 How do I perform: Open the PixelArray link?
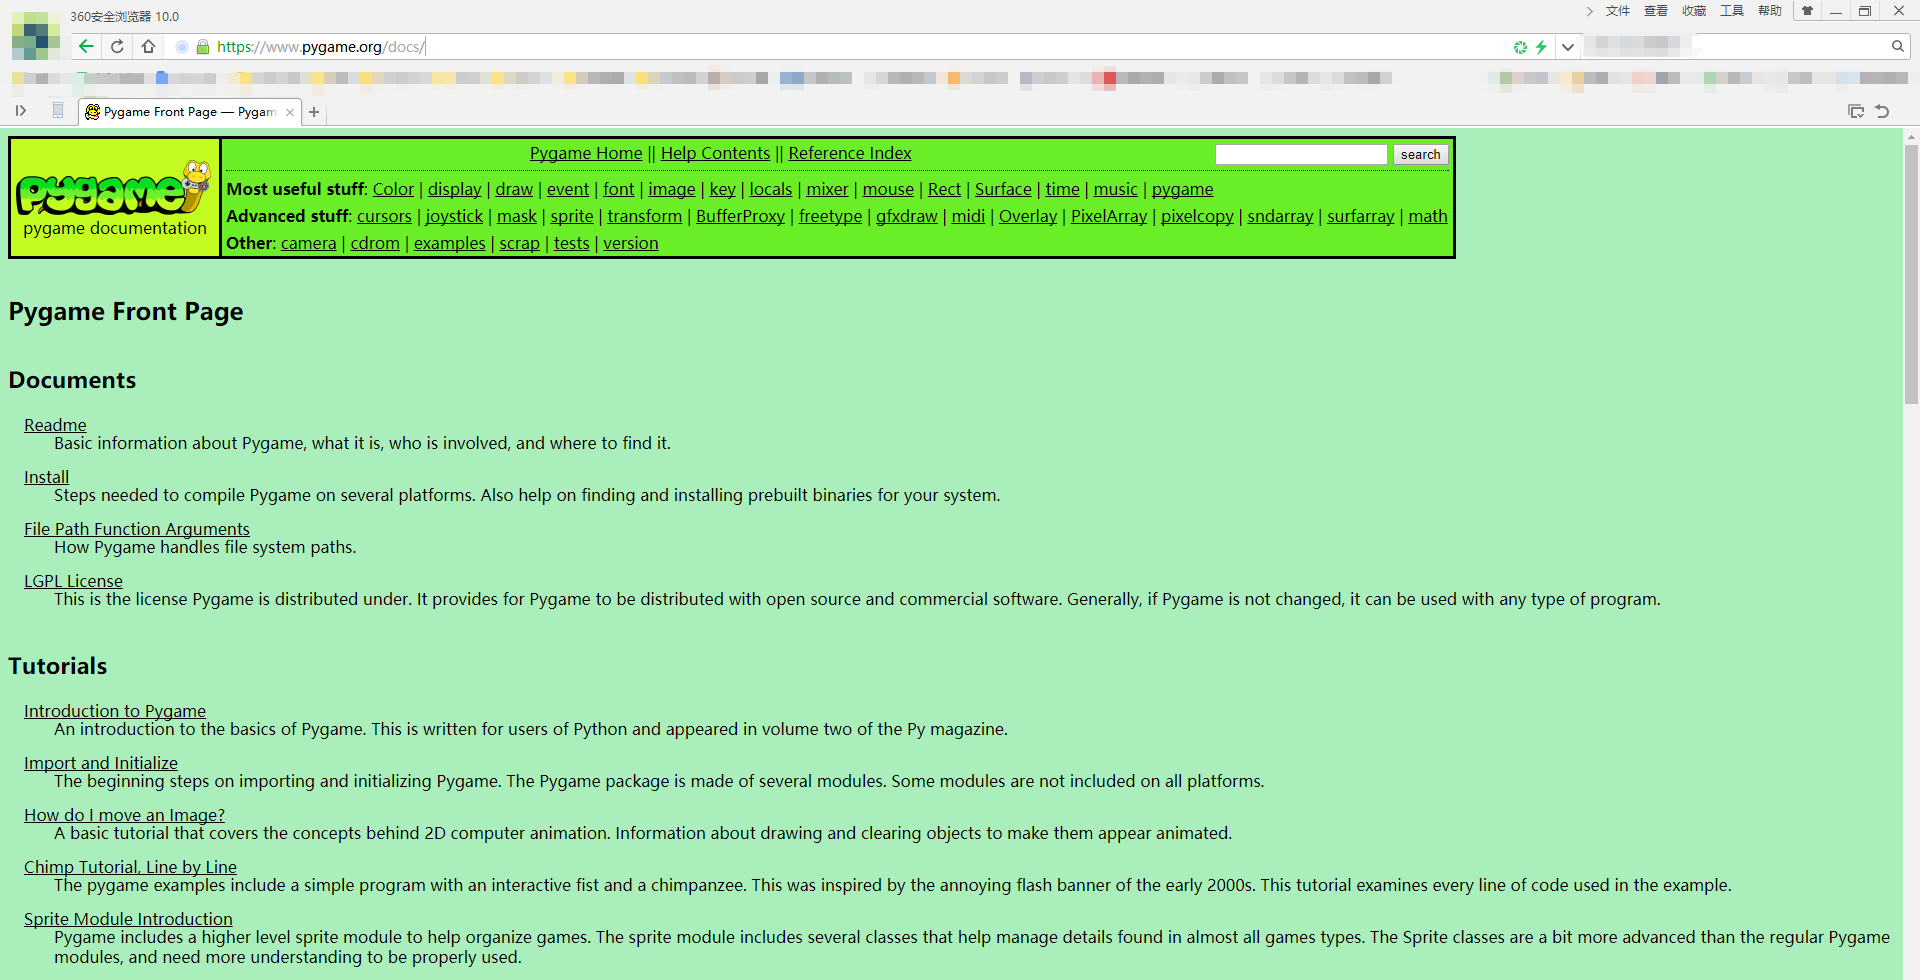1109,216
